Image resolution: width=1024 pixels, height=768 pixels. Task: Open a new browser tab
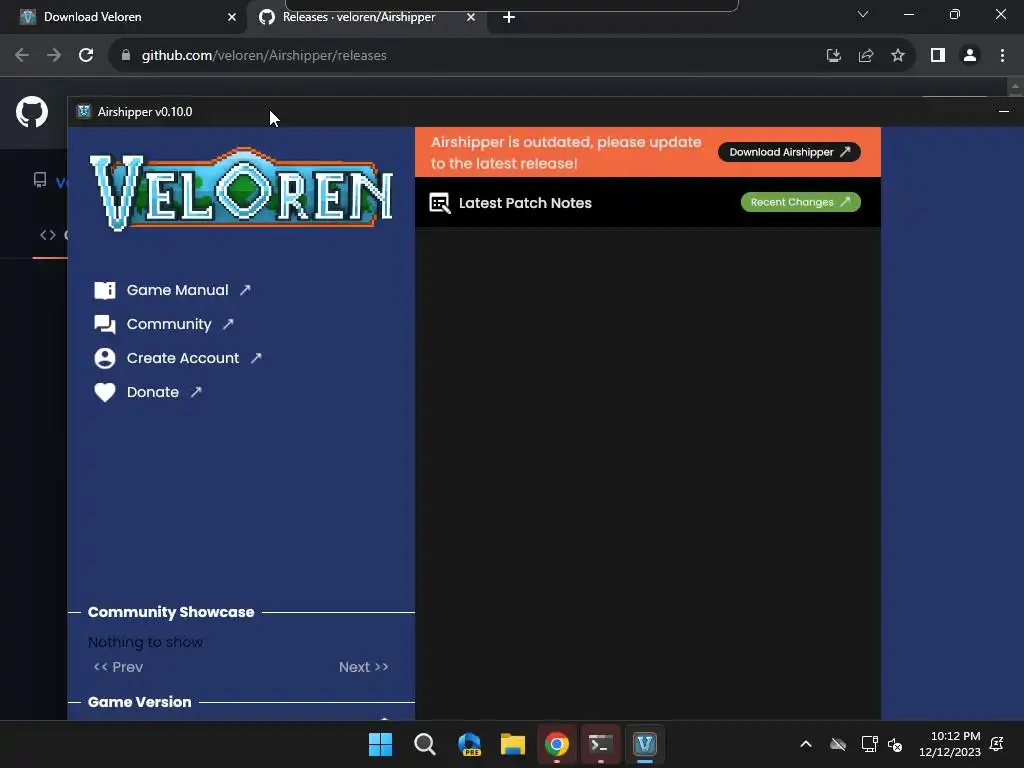(509, 17)
